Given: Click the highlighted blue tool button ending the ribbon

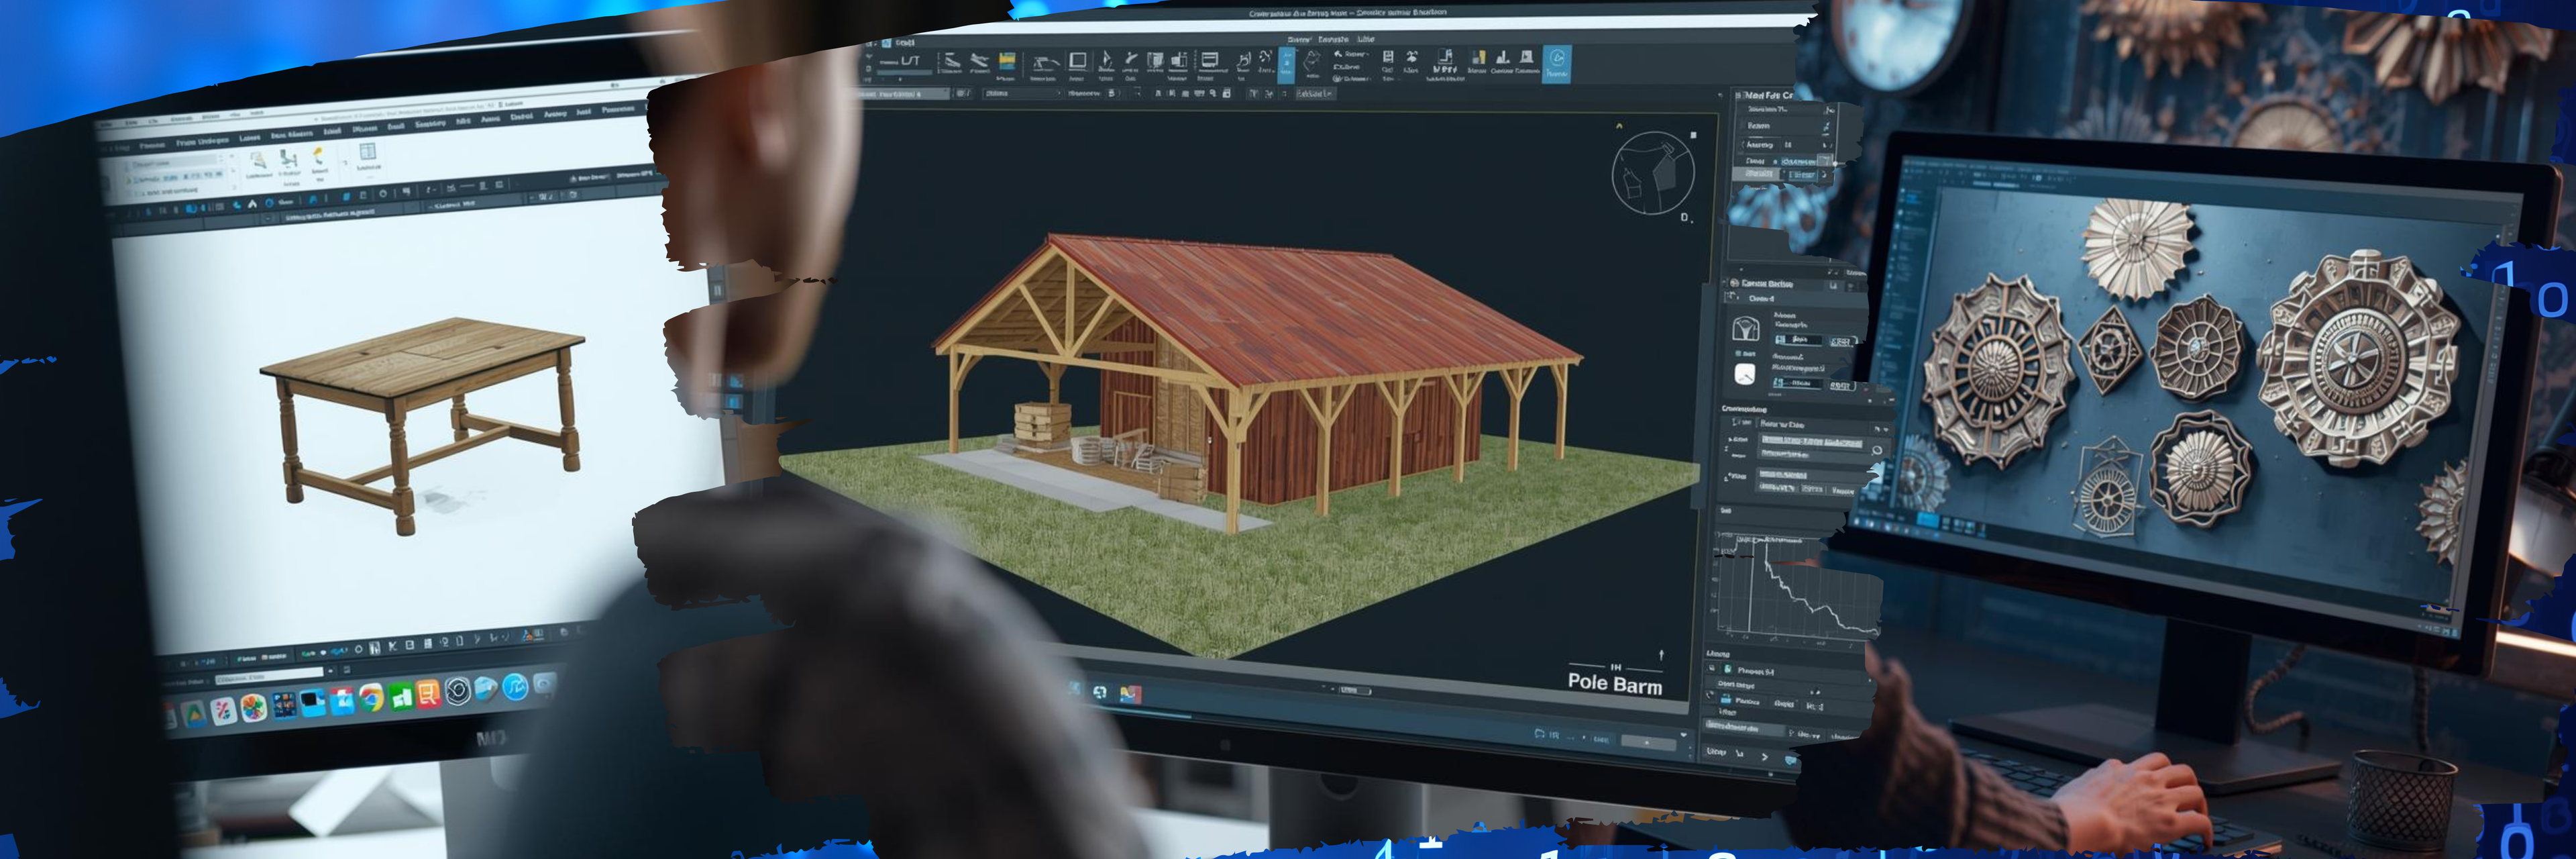Looking at the screenshot, I should click(x=1556, y=63).
